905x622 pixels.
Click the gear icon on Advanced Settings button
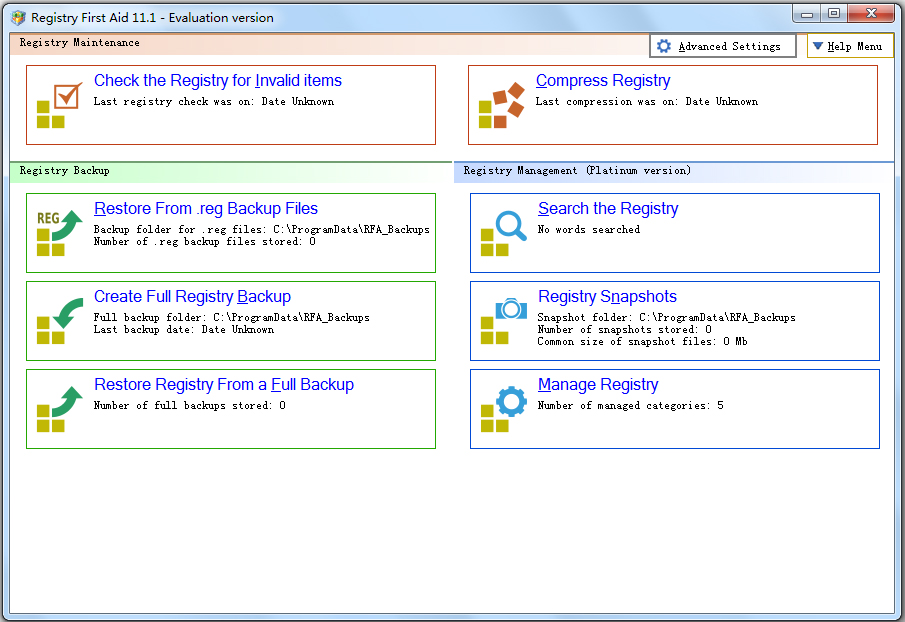click(x=662, y=45)
